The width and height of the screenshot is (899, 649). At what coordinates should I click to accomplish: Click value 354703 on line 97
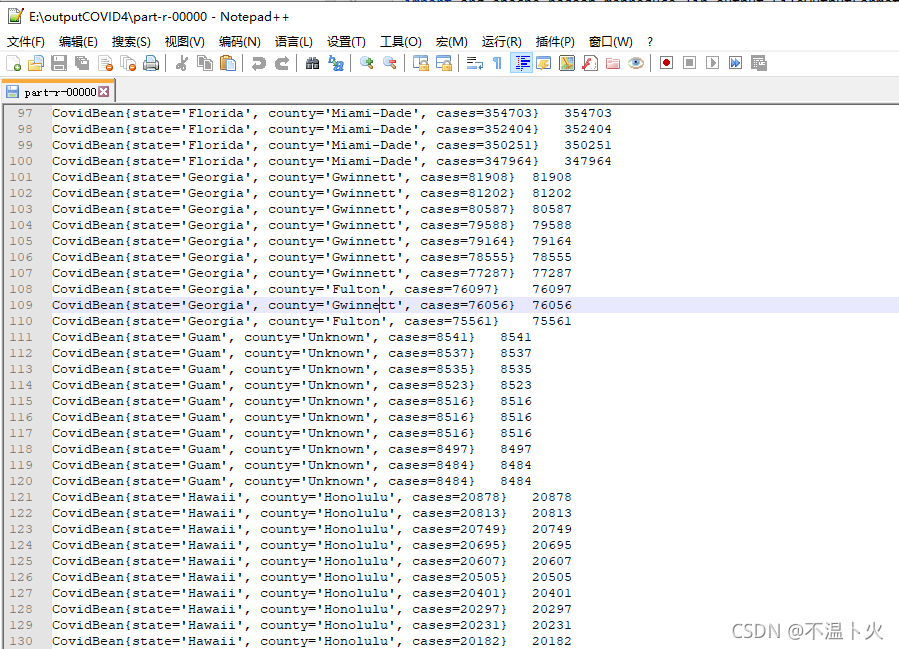point(588,113)
